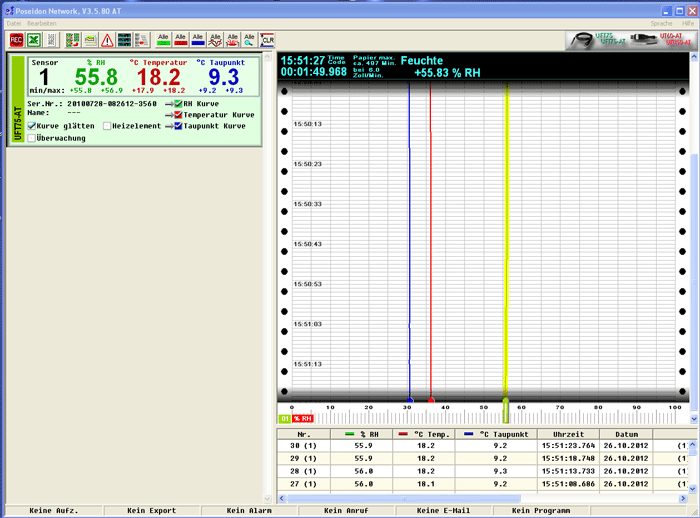Uncheck the Kurve glätten checkbox
Viewport: 700px width, 518px height.
32,126
